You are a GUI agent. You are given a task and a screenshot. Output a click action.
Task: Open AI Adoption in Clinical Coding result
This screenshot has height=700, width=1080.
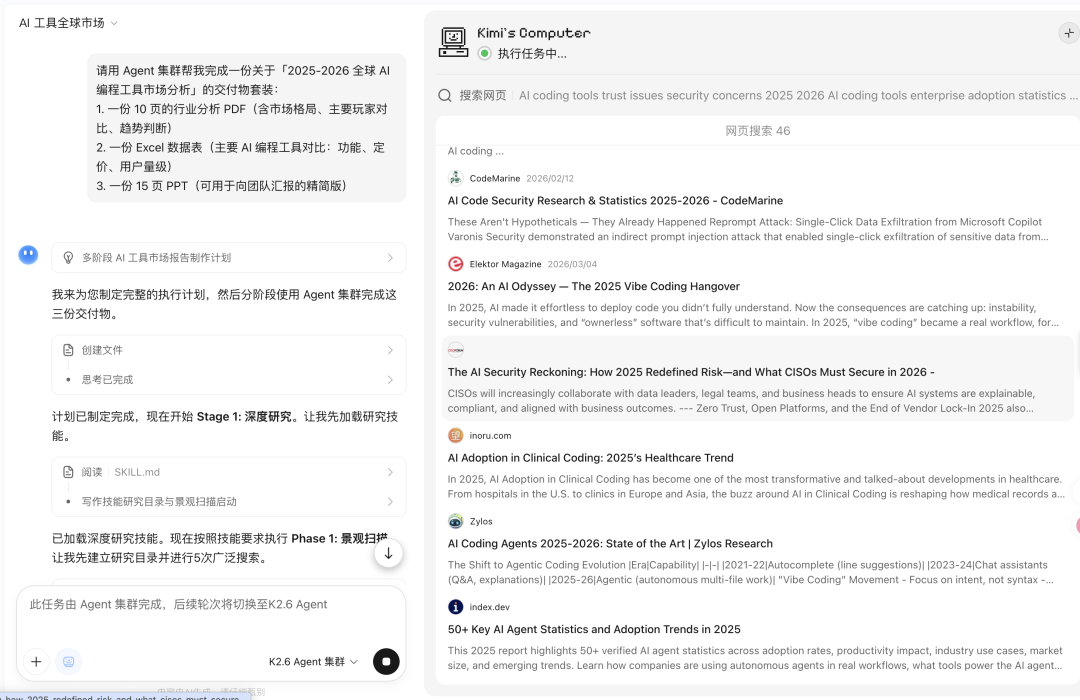(590, 457)
